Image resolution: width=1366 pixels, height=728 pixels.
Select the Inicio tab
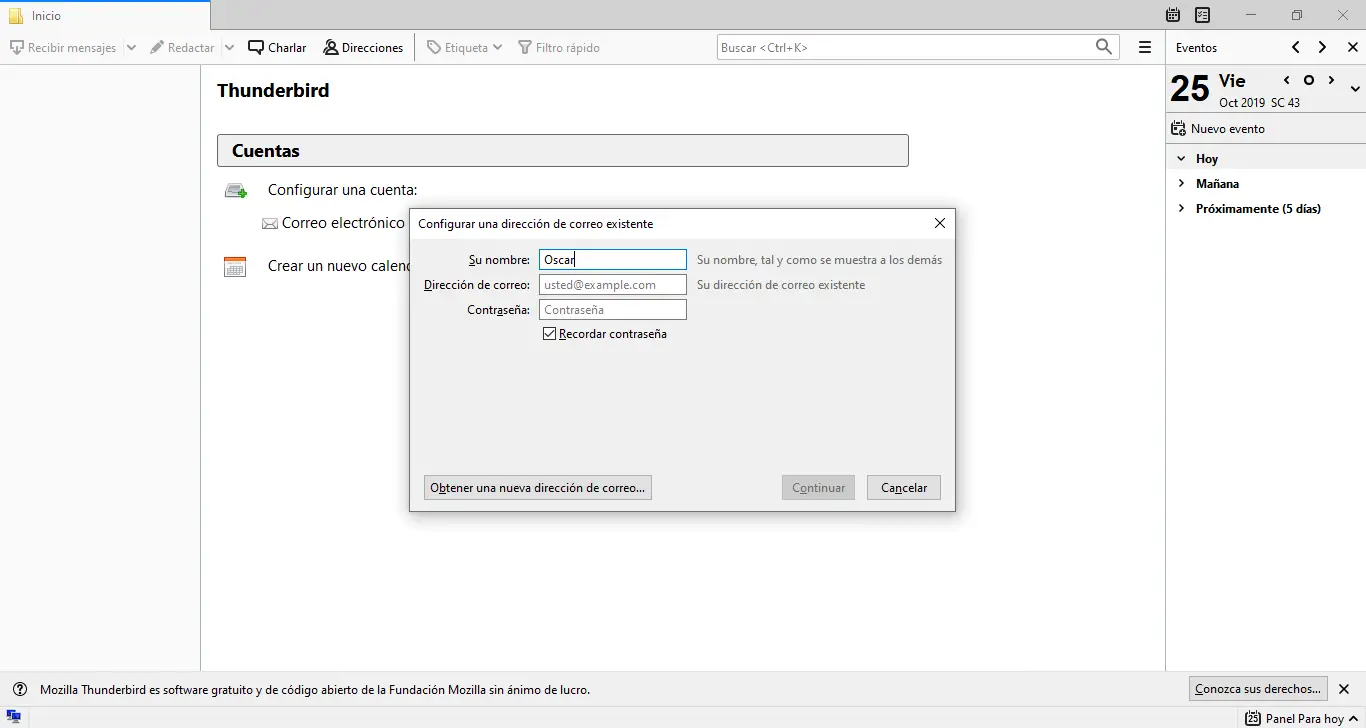point(105,16)
